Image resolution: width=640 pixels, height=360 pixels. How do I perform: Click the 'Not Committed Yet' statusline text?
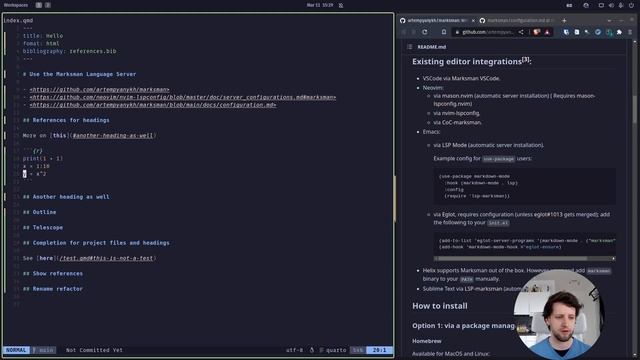[94, 350]
